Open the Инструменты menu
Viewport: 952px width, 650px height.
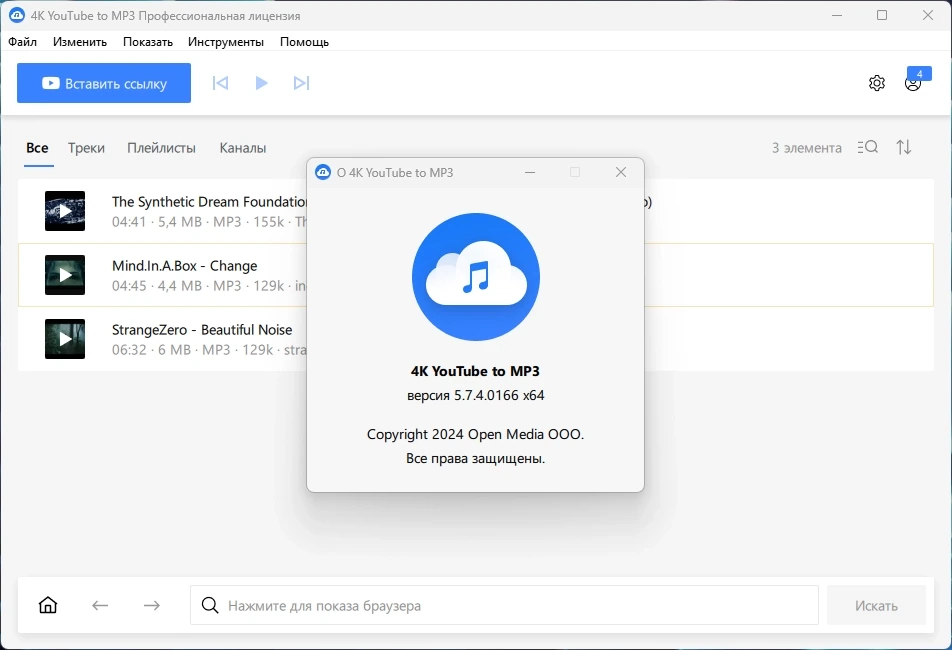tap(226, 42)
